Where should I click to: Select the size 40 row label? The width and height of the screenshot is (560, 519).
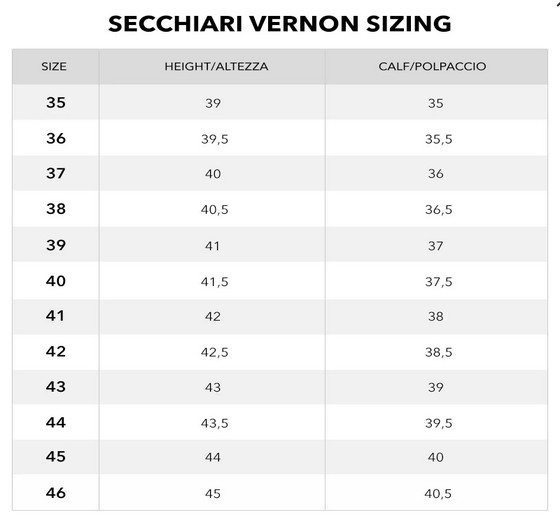[x=56, y=281]
